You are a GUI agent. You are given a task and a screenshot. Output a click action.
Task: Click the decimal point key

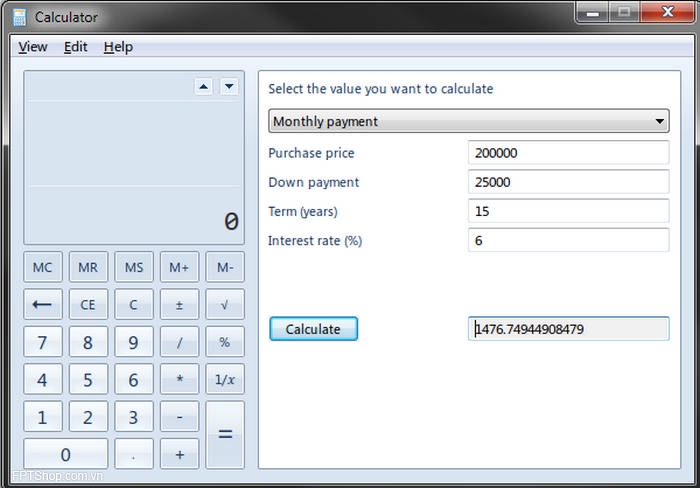(x=134, y=454)
